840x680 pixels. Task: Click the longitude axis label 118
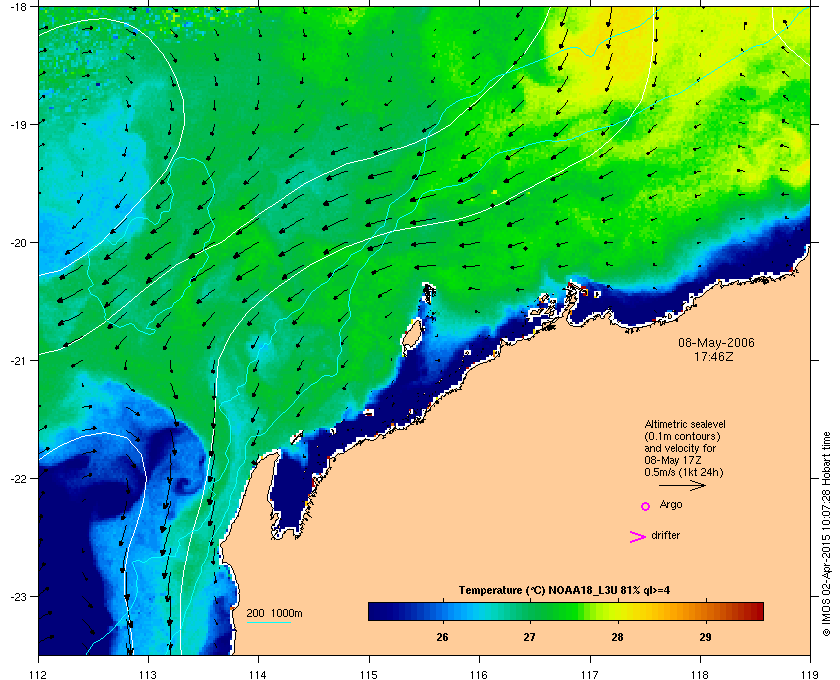[x=700, y=674]
